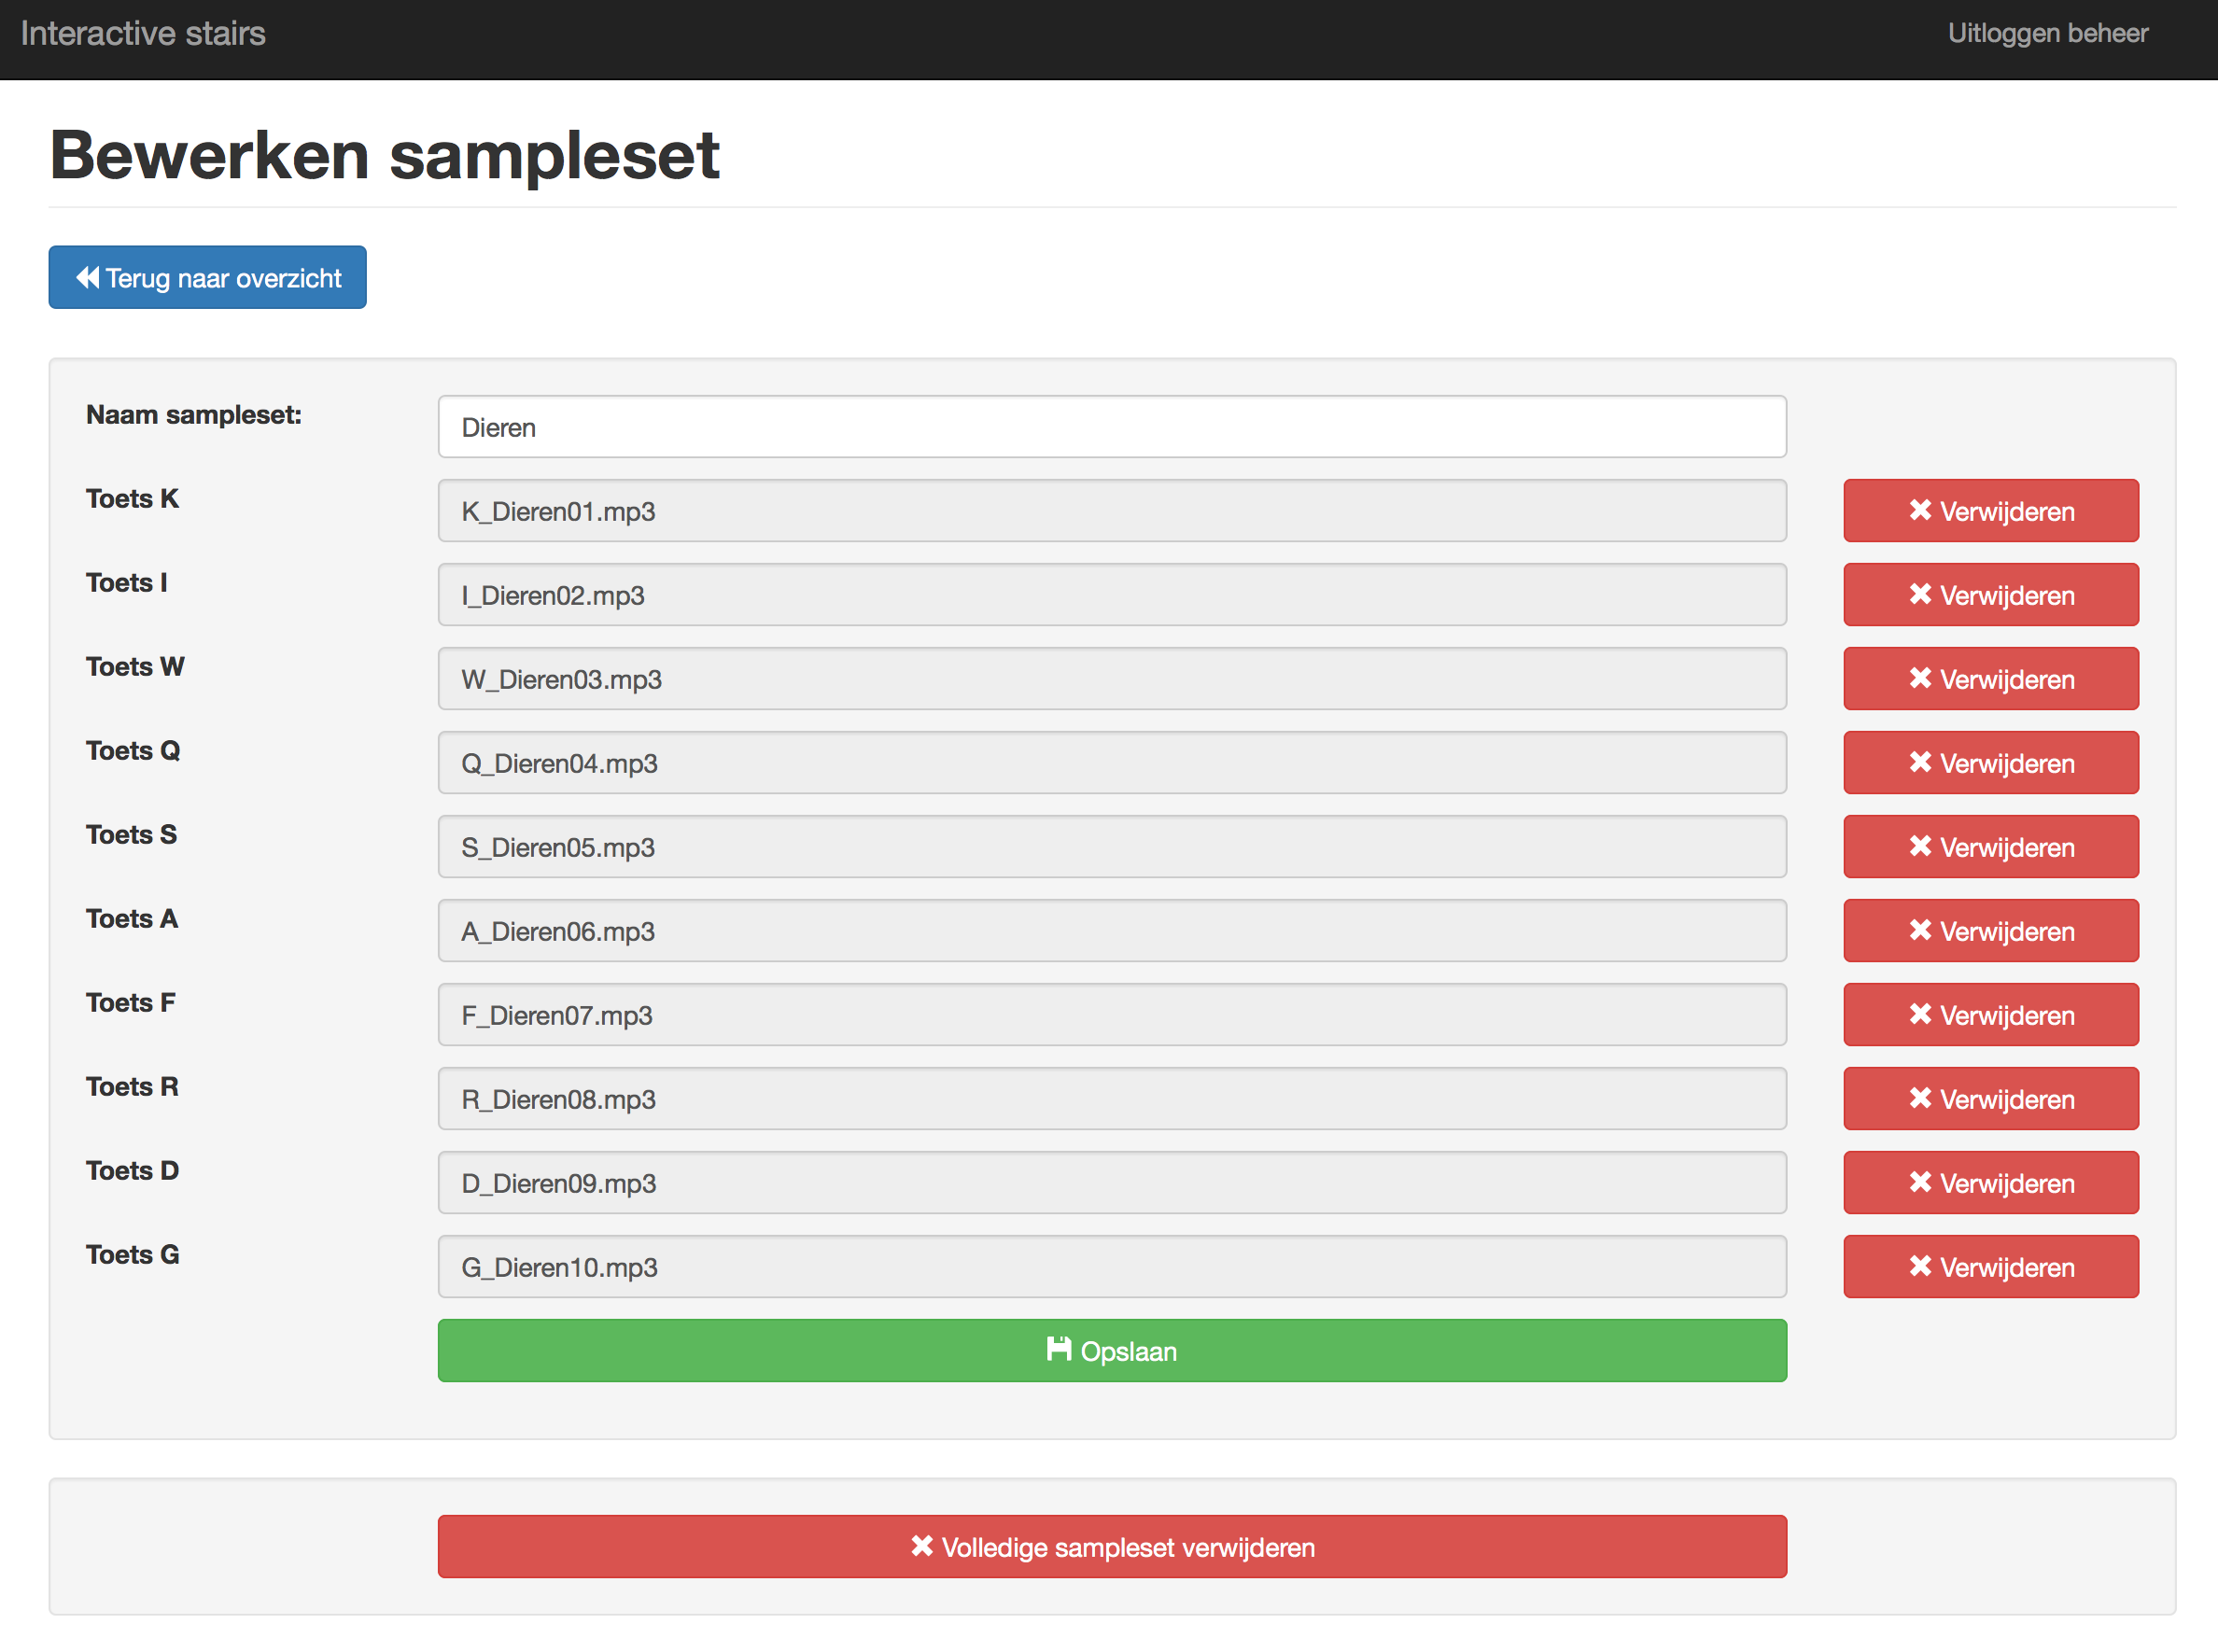Click the K_Dieren01.mp3 filename field
Image resolution: width=2218 pixels, height=1652 pixels.
tap(1111, 511)
